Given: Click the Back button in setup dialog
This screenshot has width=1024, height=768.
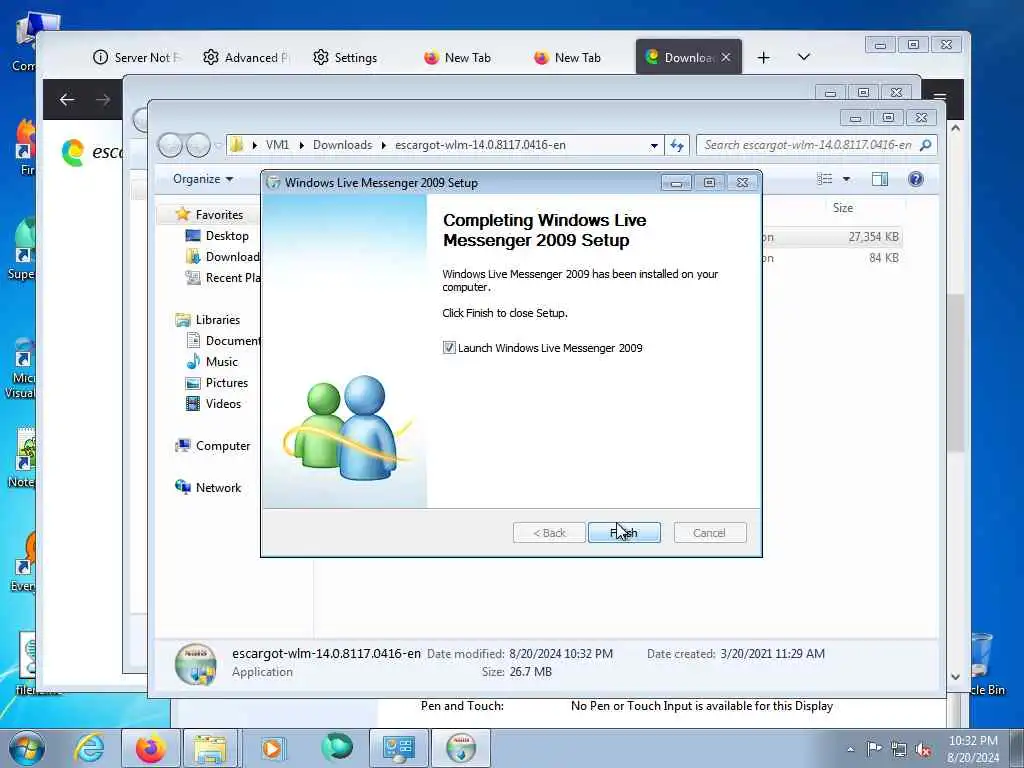Looking at the screenshot, I should (x=549, y=533).
